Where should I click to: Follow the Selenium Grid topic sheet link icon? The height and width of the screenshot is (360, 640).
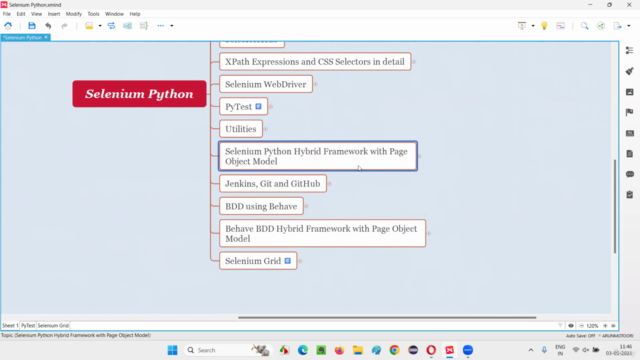pos(288,261)
